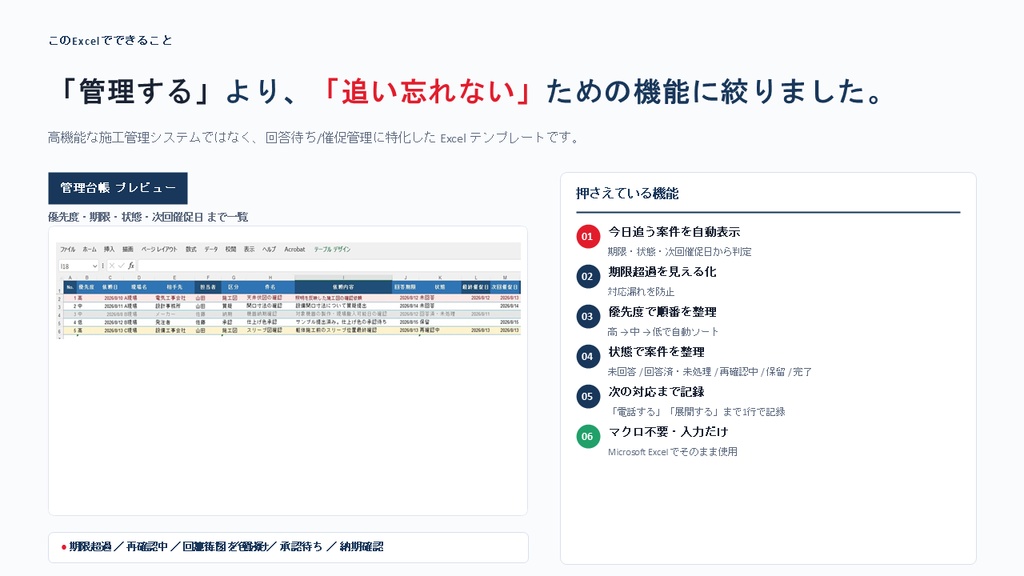Click the 次の対応まで記録 feature title
The image size is (1024, 576).
tap(656, 392)
